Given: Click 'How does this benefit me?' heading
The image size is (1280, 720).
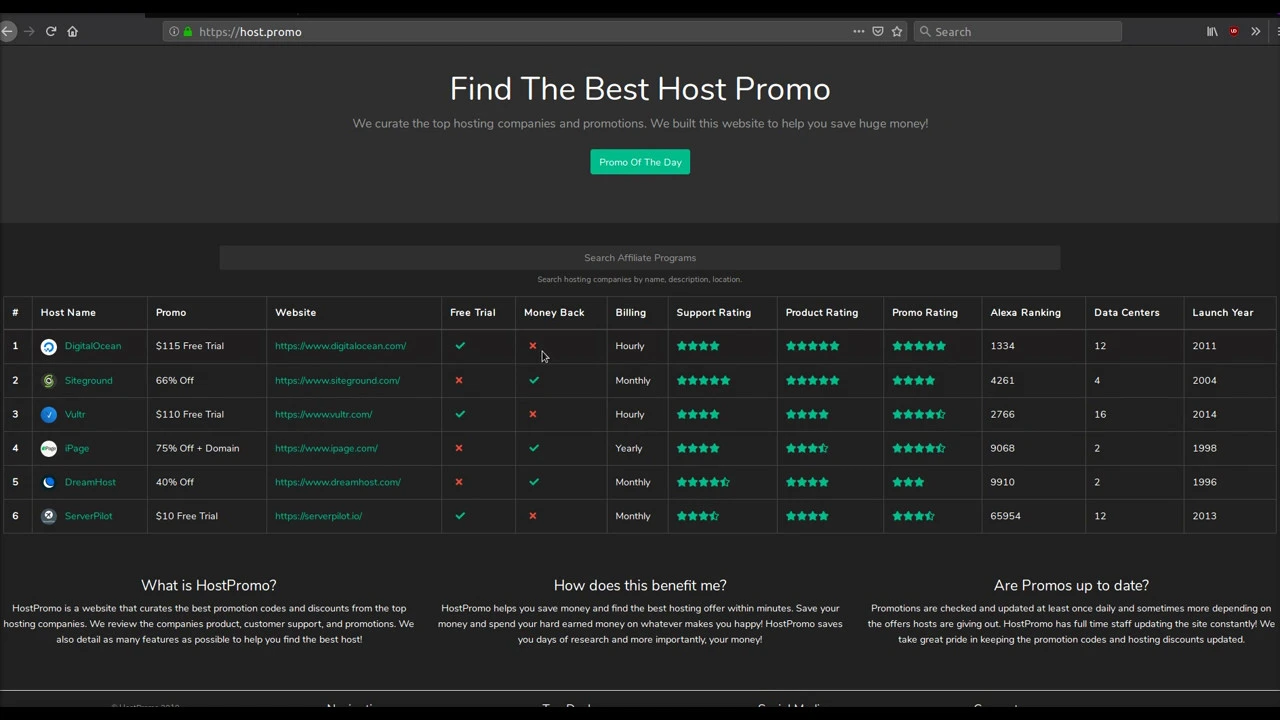Looking at the screenshot, I should 640,586.
